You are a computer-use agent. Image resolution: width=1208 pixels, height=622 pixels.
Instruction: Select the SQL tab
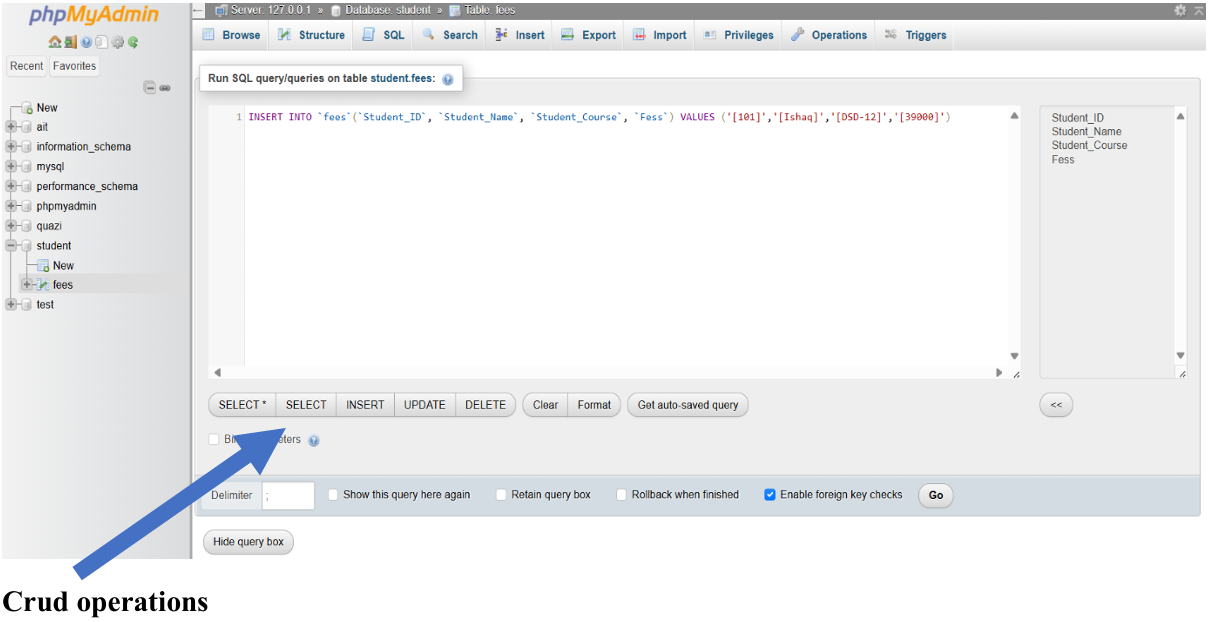pos(383,35)
